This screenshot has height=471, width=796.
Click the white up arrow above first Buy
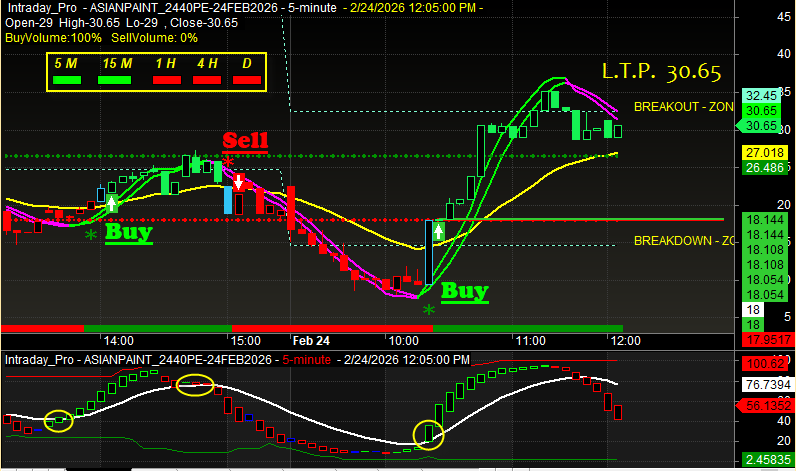[112, 204]
